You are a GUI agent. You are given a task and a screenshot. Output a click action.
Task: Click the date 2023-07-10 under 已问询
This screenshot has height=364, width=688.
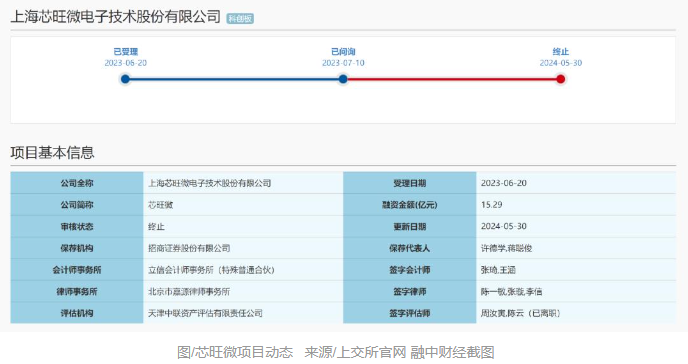(x=343, y=63)
